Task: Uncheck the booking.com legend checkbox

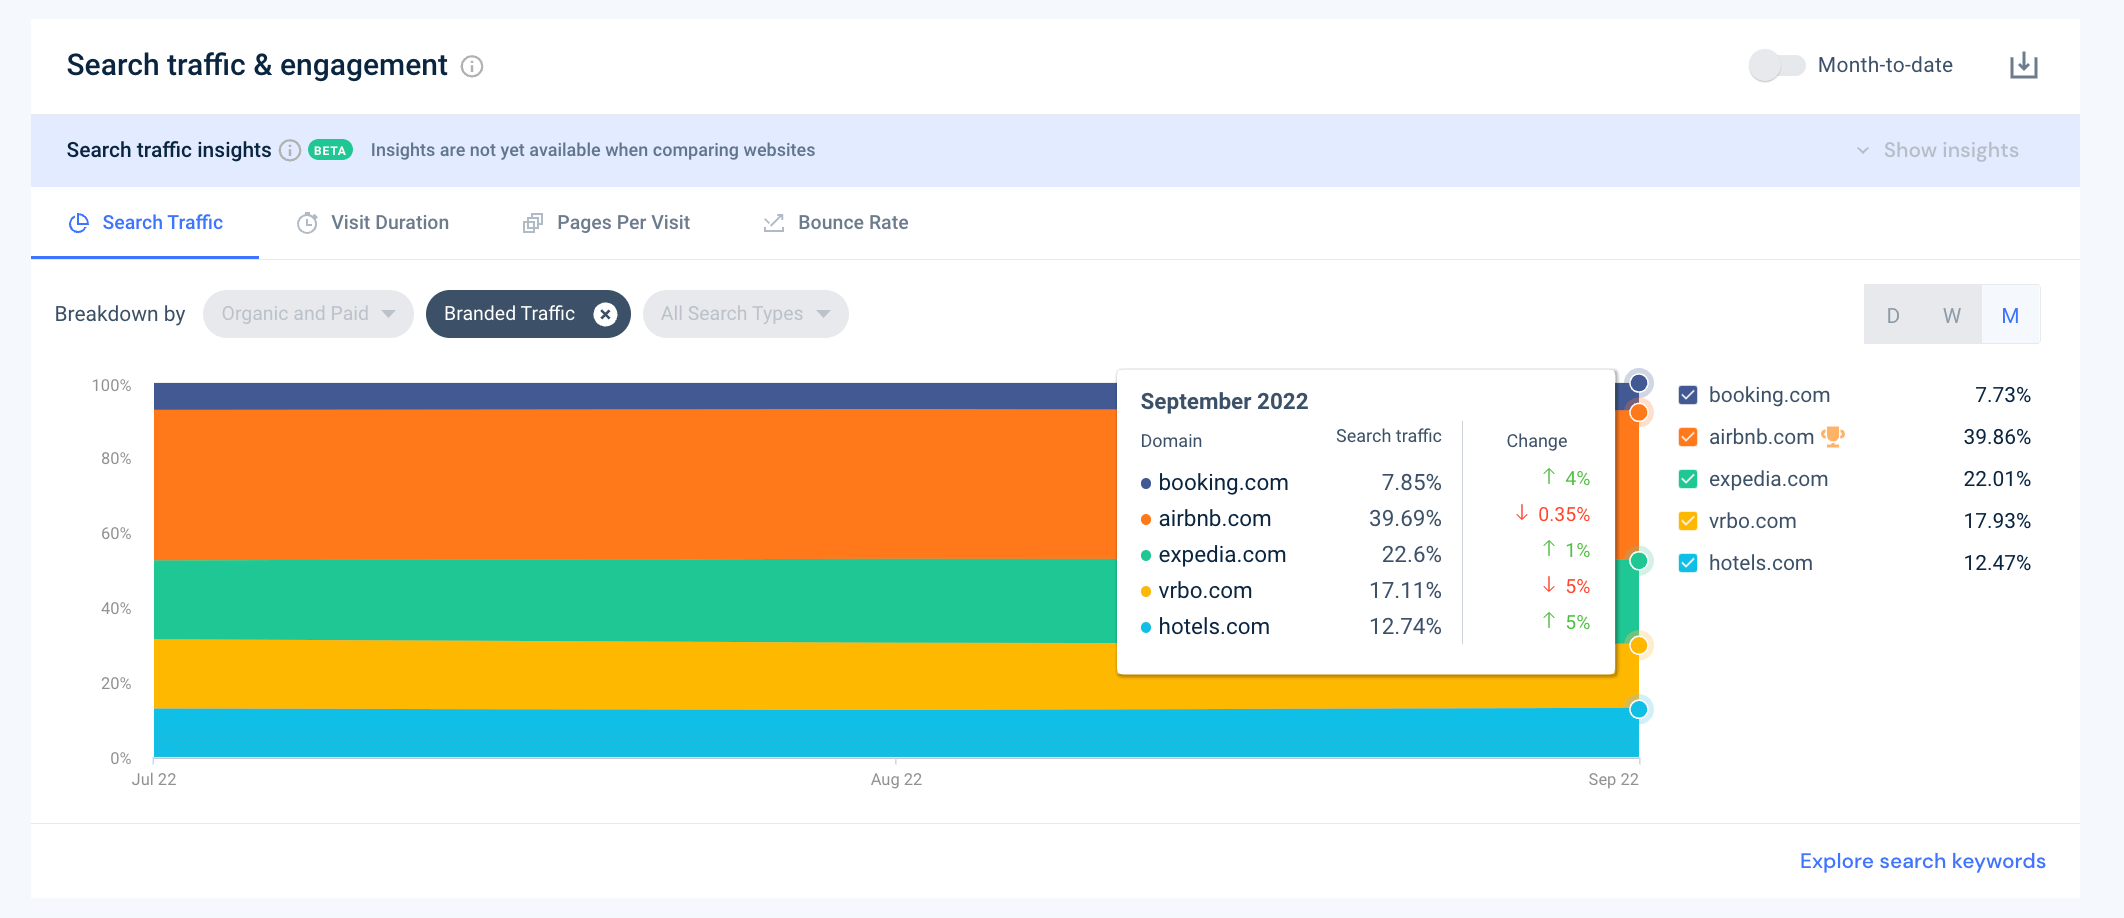Action: pos(1688,395)
